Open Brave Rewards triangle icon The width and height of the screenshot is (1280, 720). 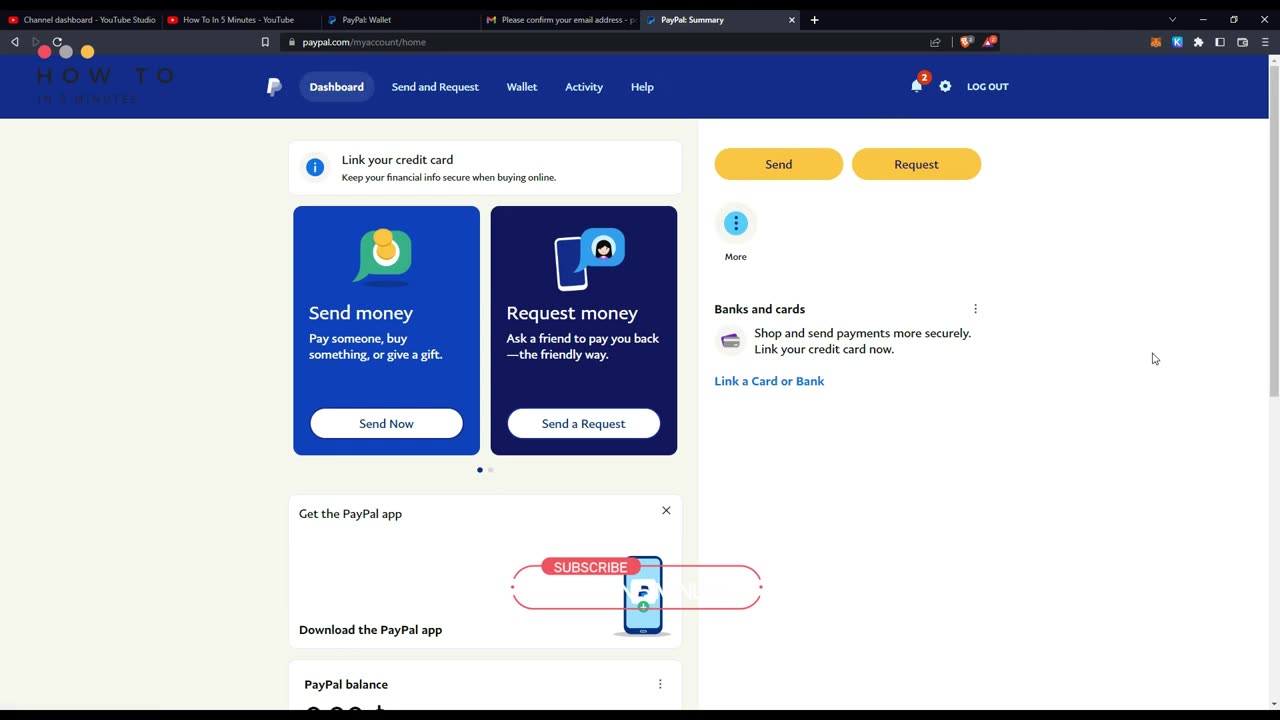(988, 42)
